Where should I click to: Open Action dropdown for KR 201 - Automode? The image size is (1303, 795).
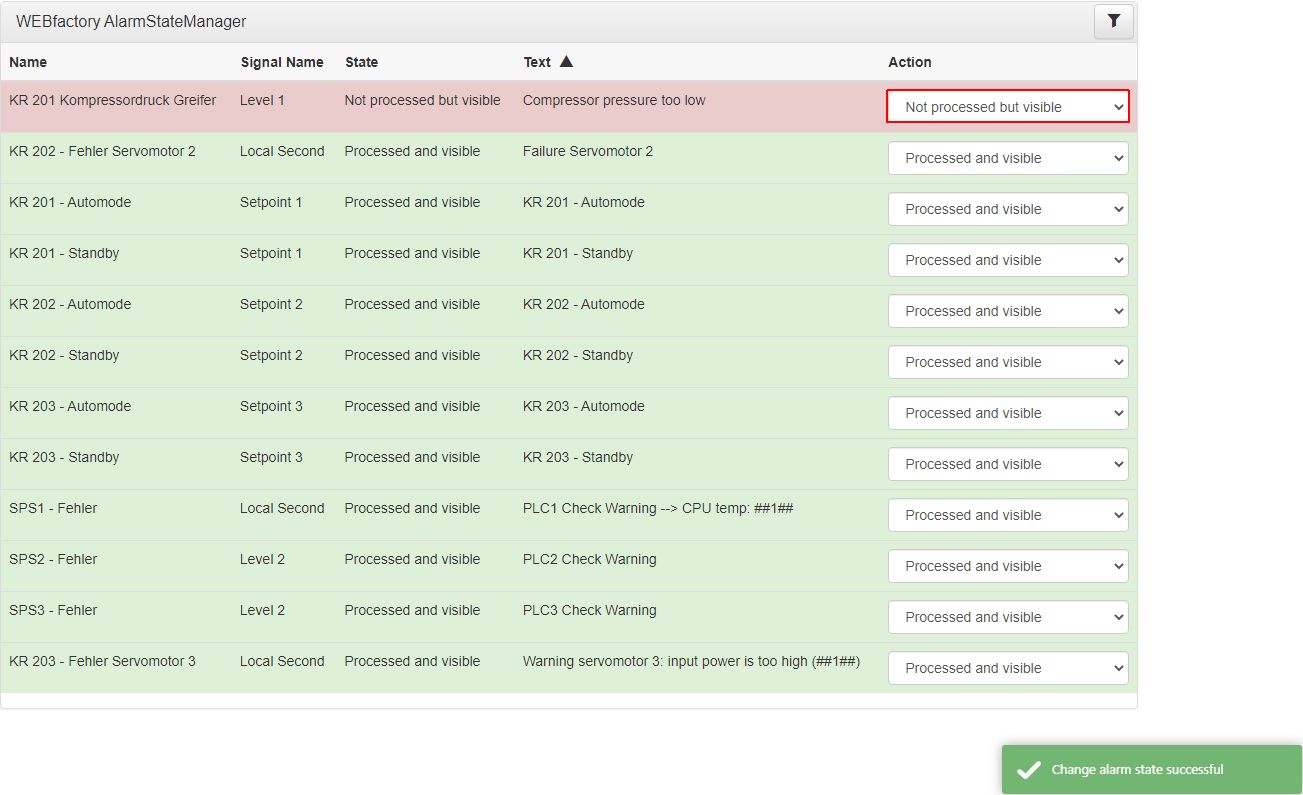click(x=1008, y=209)
